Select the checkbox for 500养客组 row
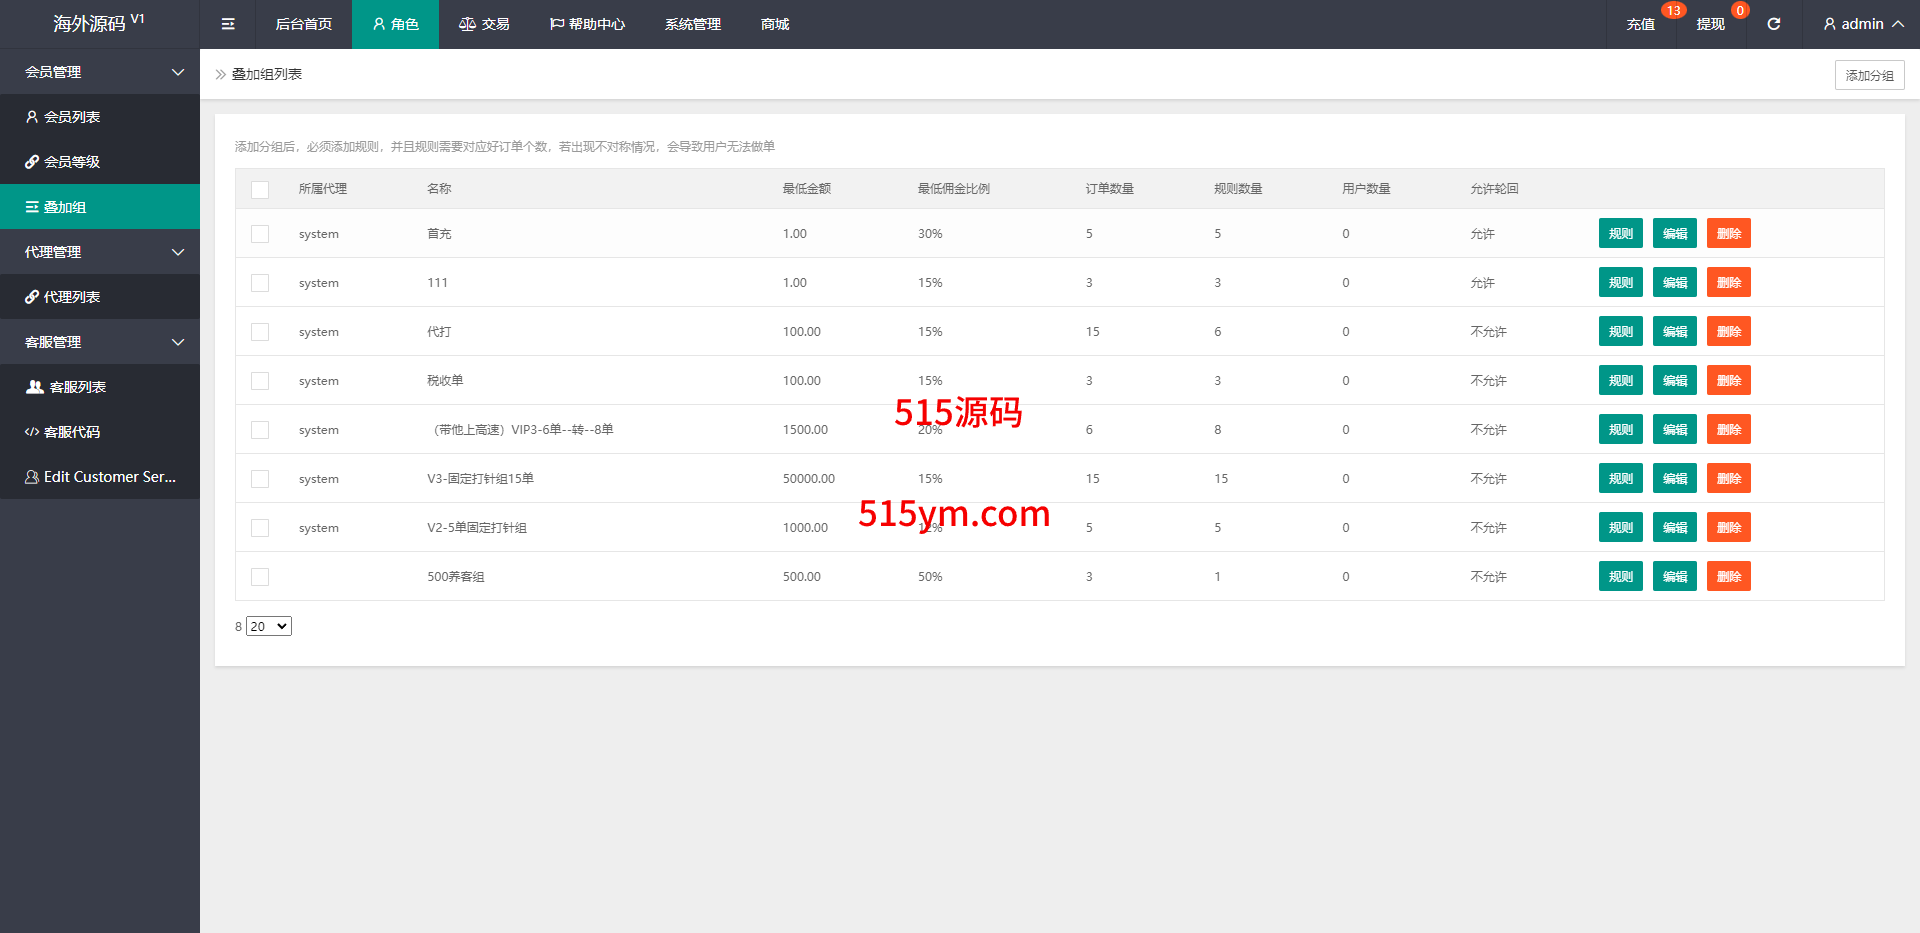The height and width of the screenshot is (933, 1920). pos(260,577)
